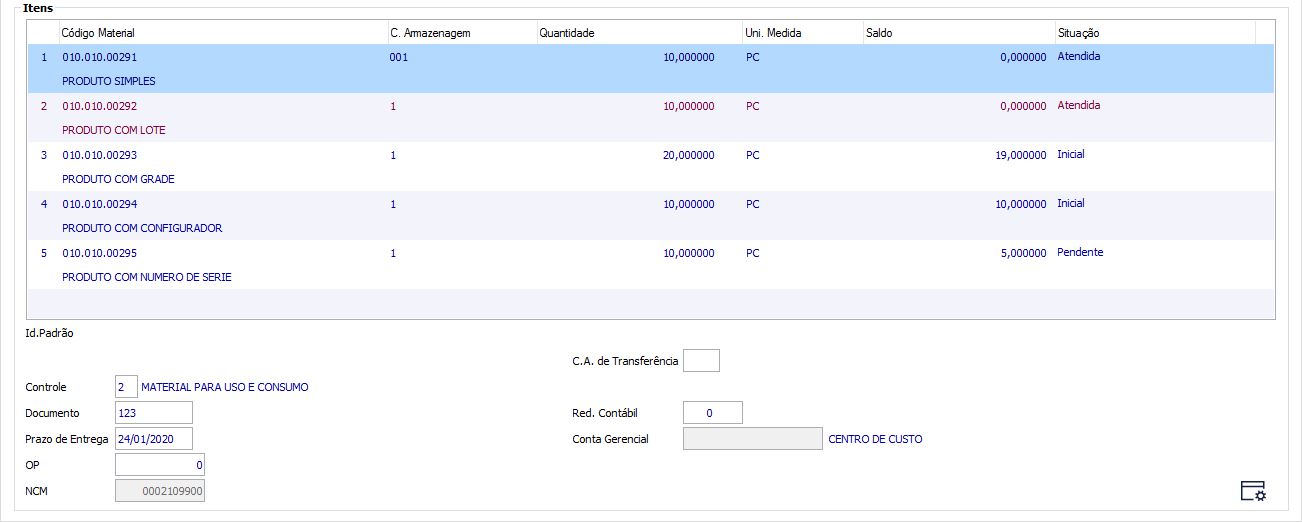
Task: Click the Red. Contábil input field
Action: 712,413
